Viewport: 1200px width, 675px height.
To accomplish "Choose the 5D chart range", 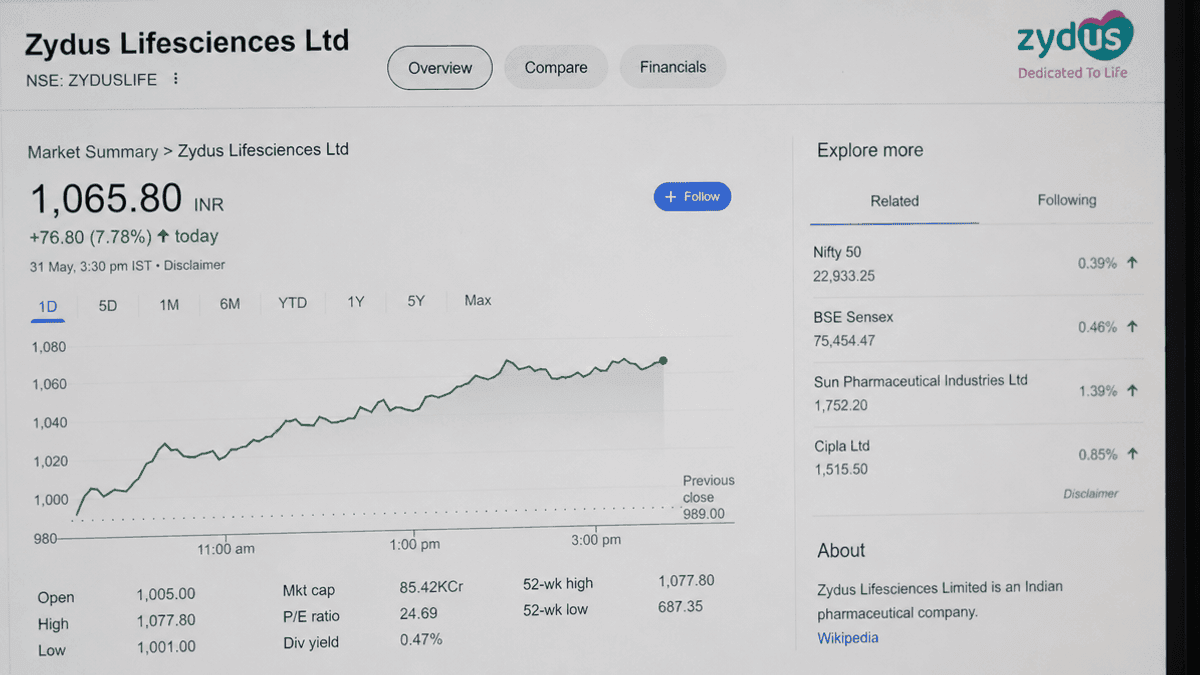I will pos(108,305).
